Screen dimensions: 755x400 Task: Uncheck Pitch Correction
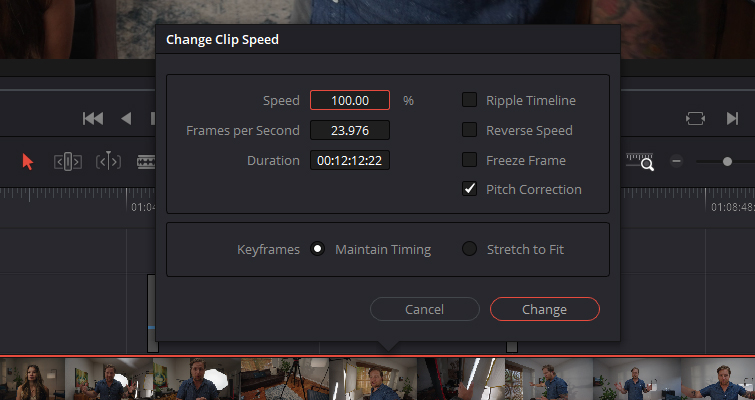pos(469,189)
